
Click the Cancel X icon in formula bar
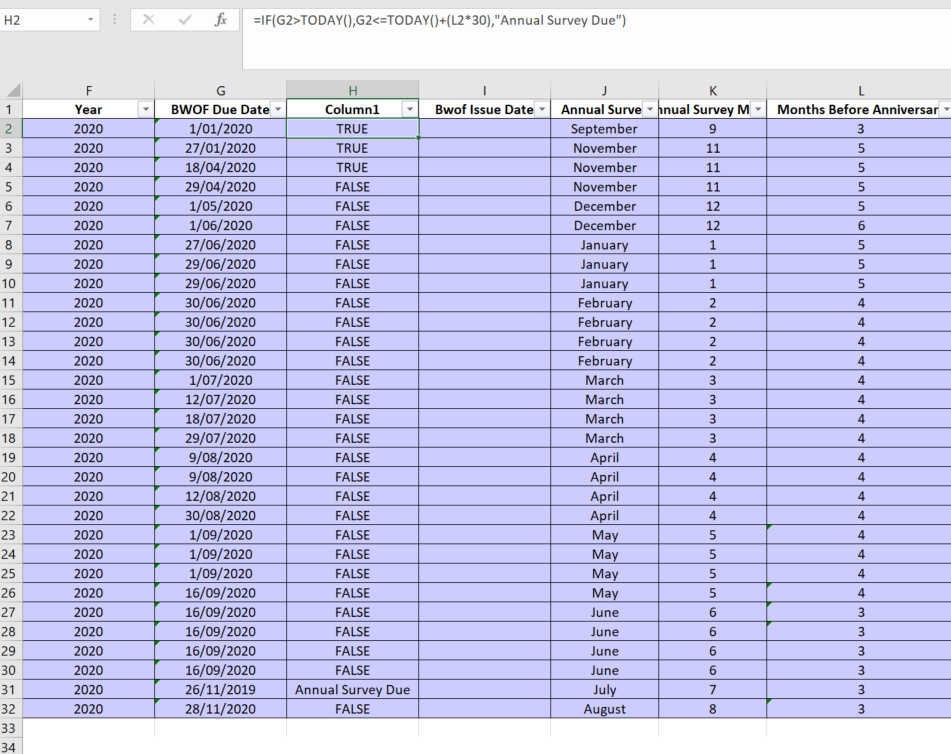tap(149, 20)
